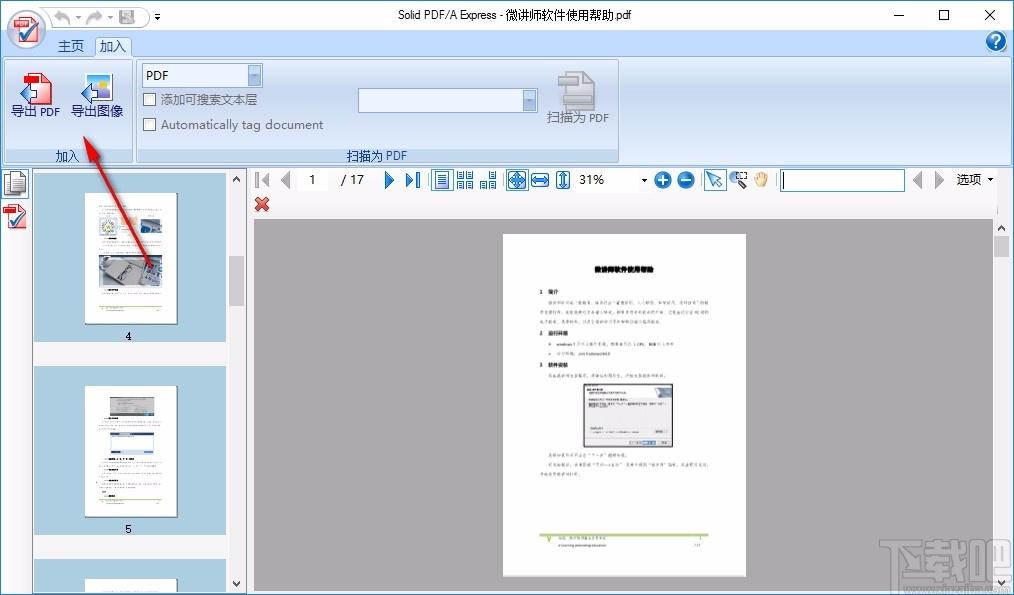Activate the marquee zoom tool
The height and width of the screenshot is (595, 1014).
coord(739,180)
